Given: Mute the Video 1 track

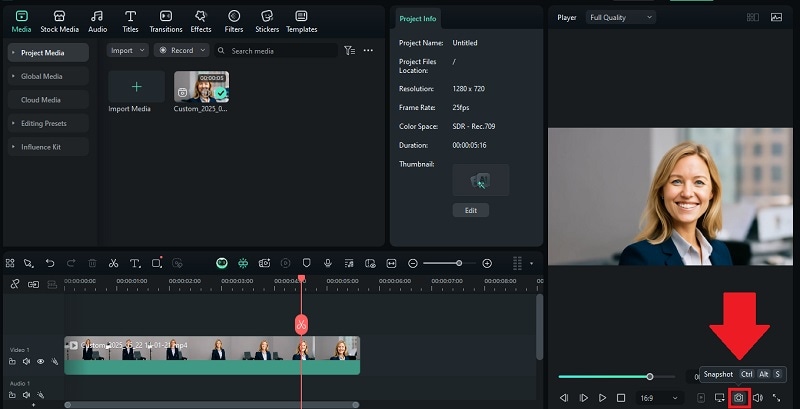Looking at the screenshot, I should pyautogui.click(x=27, y=362).
